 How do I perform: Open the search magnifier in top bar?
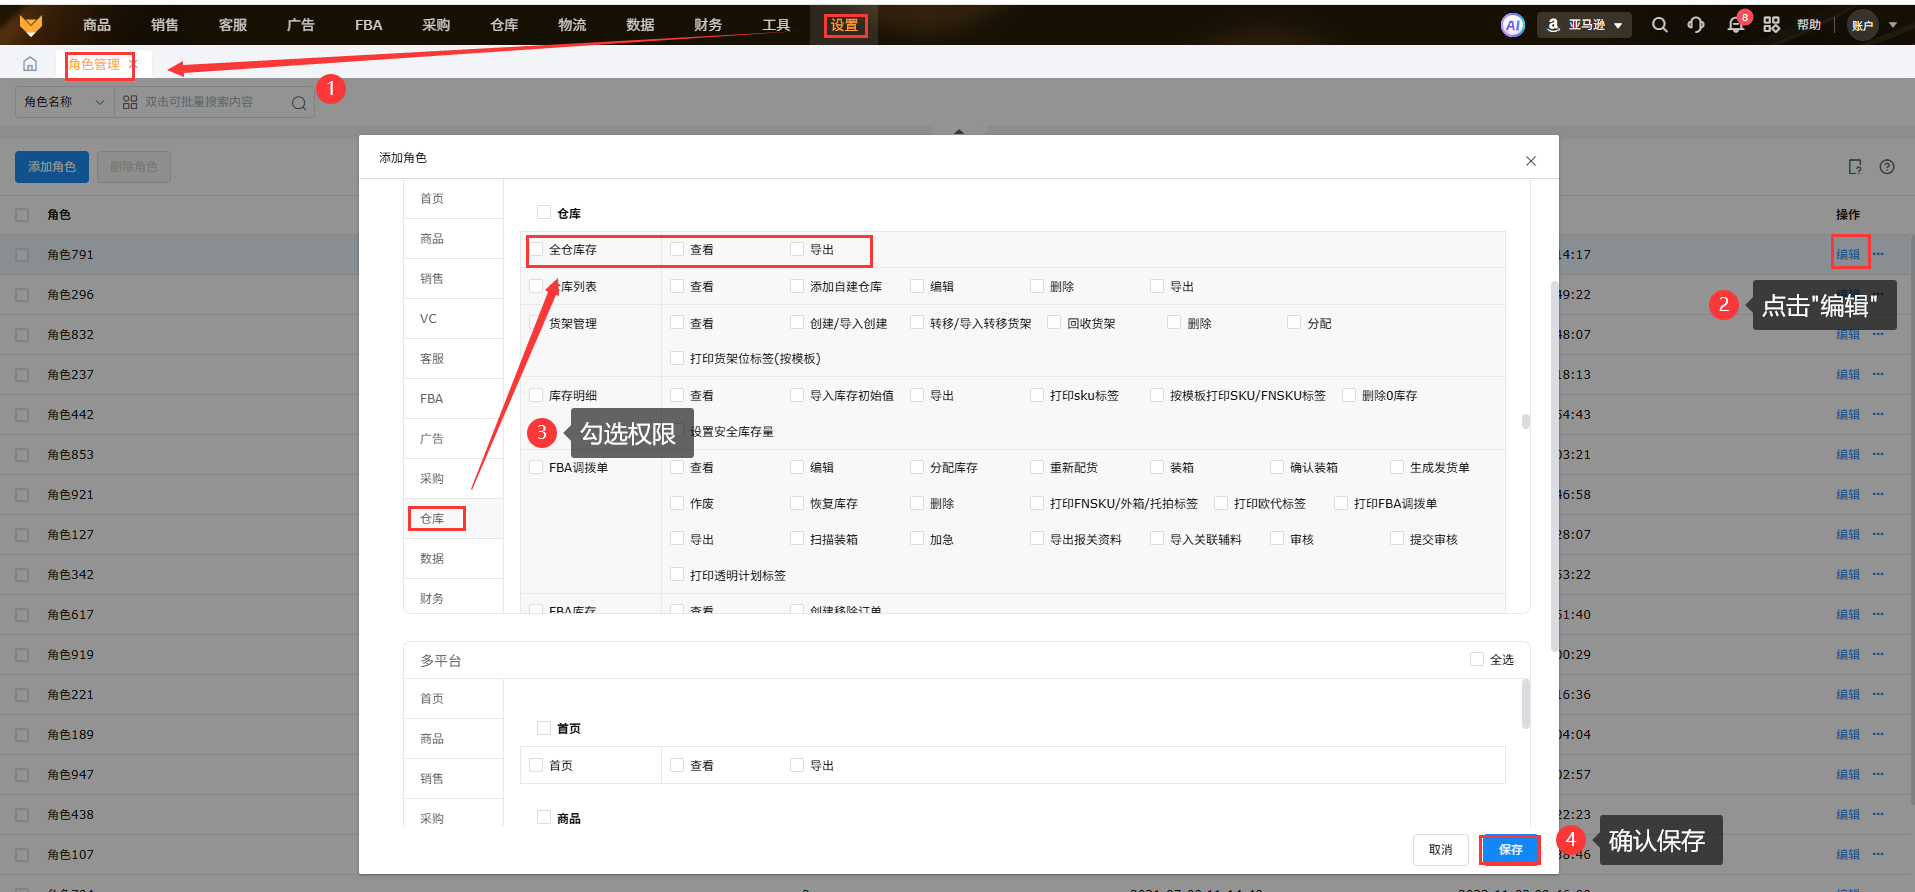(x=1659, y=25)
